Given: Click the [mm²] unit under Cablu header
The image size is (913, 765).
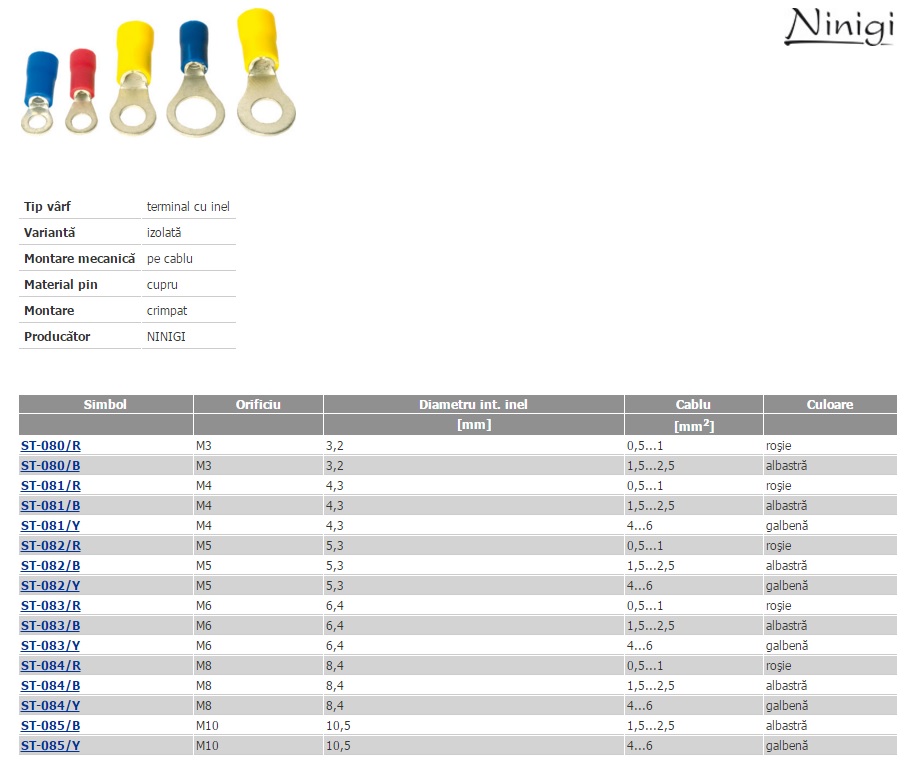Looking at the screenshot, I should 694,426.
